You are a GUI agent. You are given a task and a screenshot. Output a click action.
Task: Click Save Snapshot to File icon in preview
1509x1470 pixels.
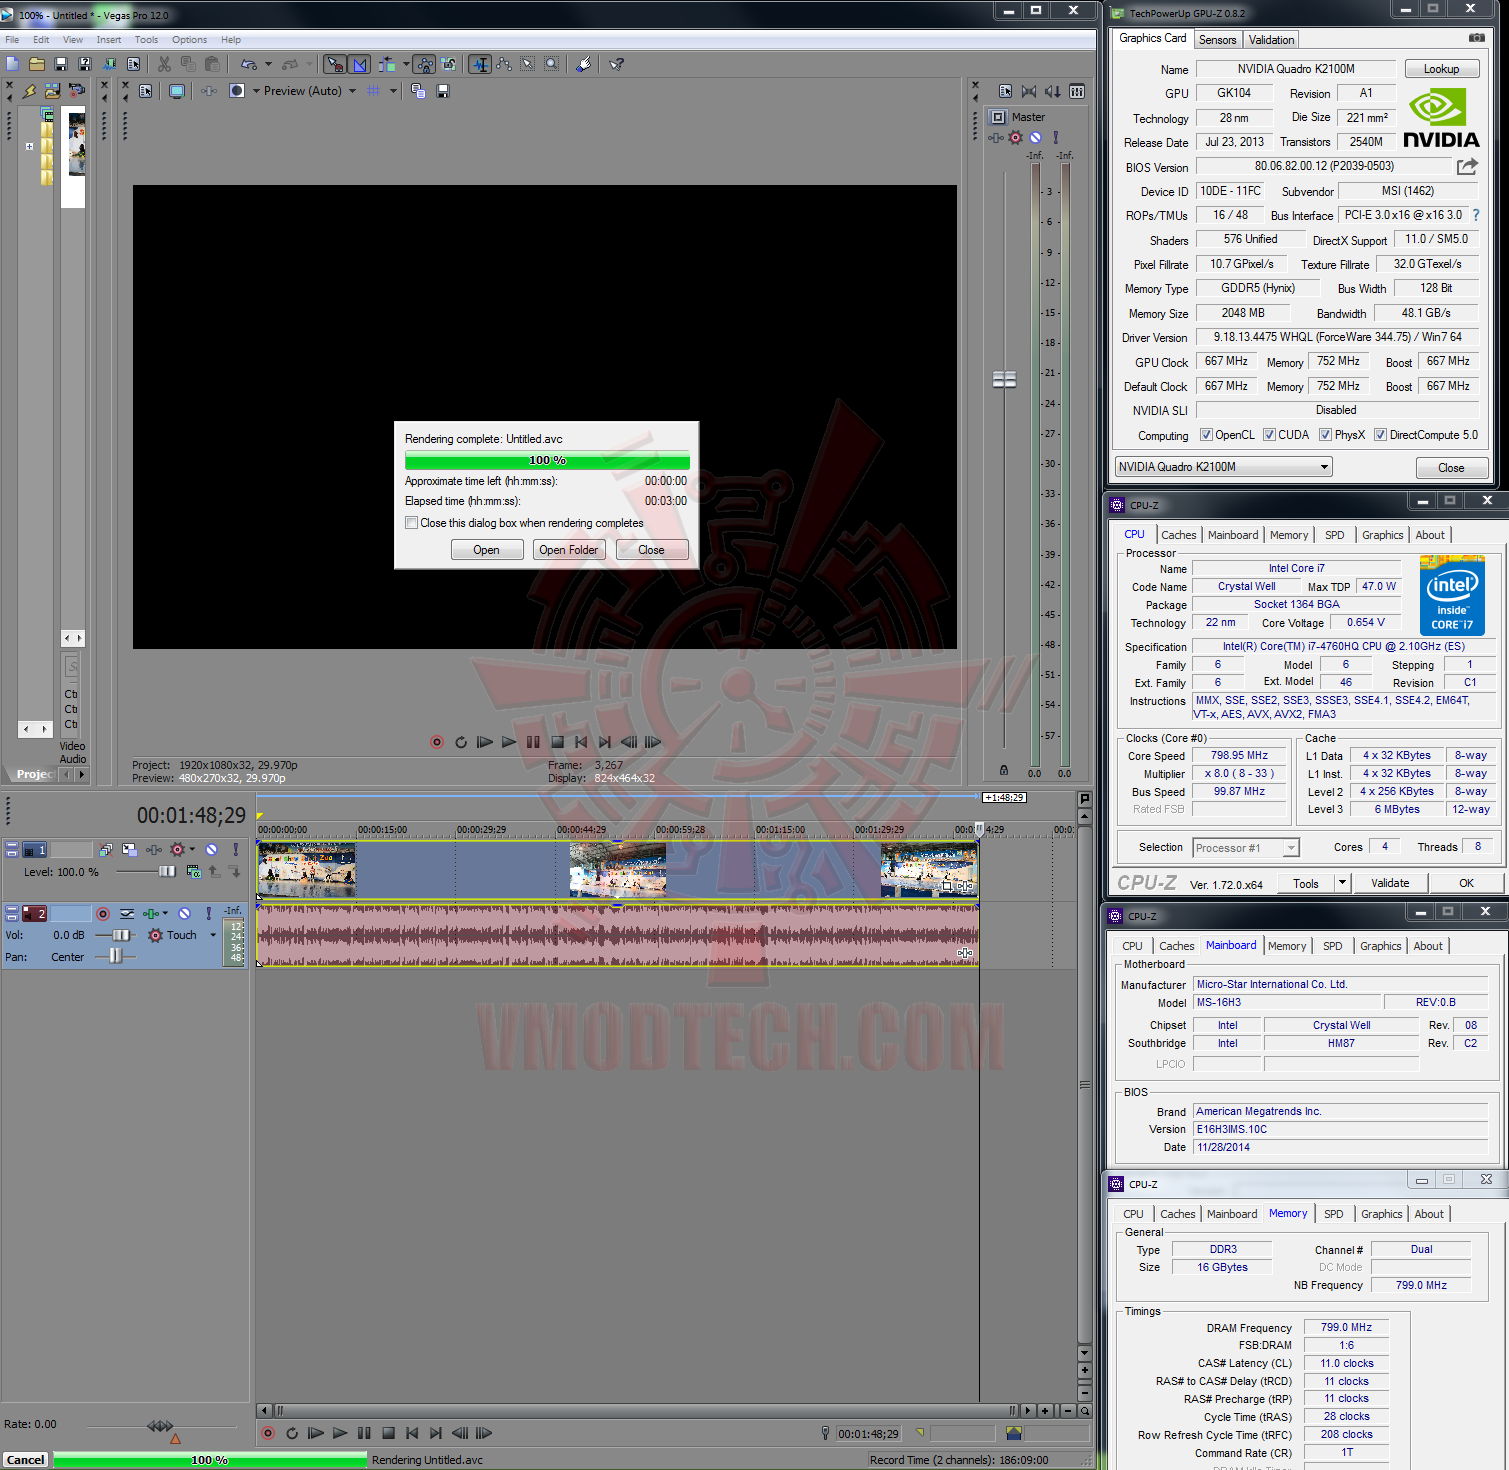tap(443, 91)
